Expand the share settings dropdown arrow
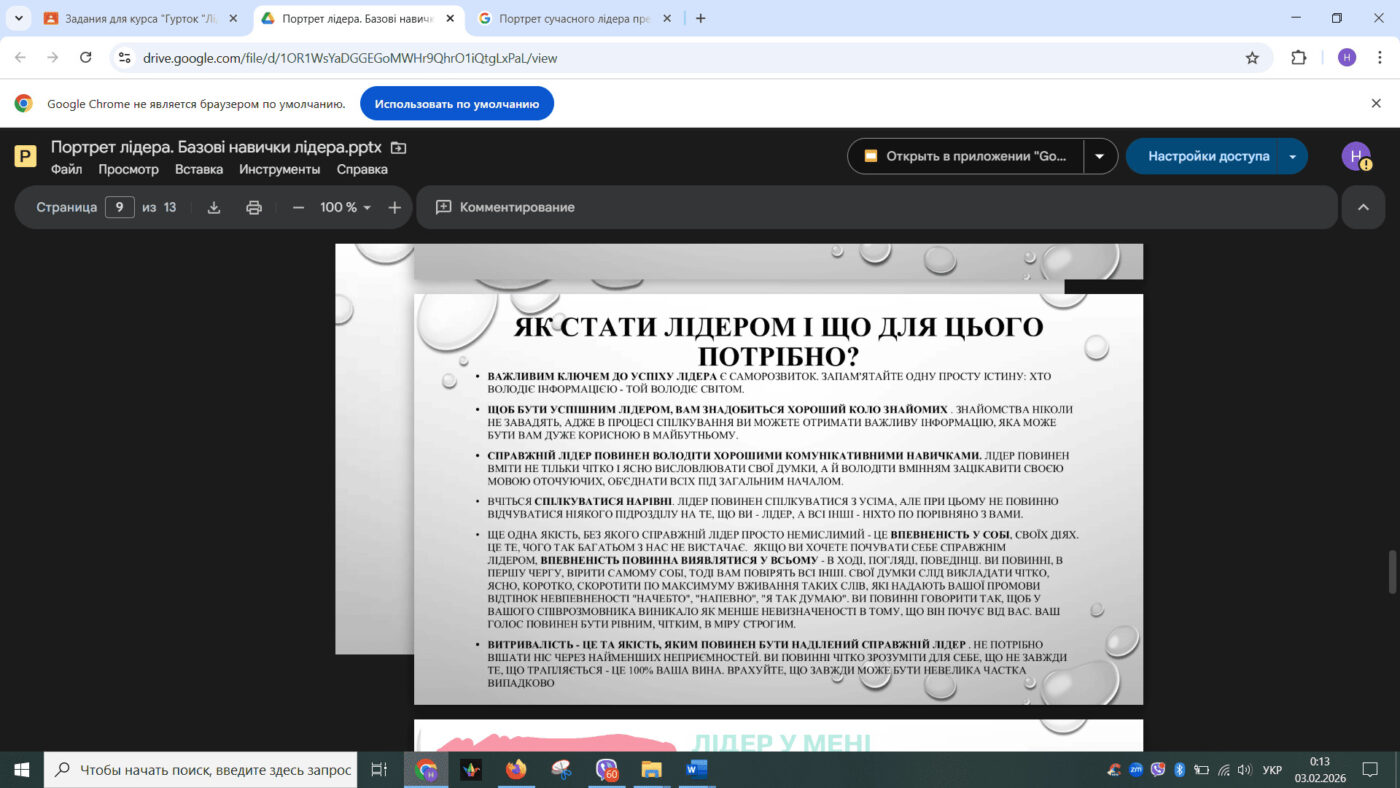Image resolution: width=1400 pixels, height=788 pixels. 1293,156
